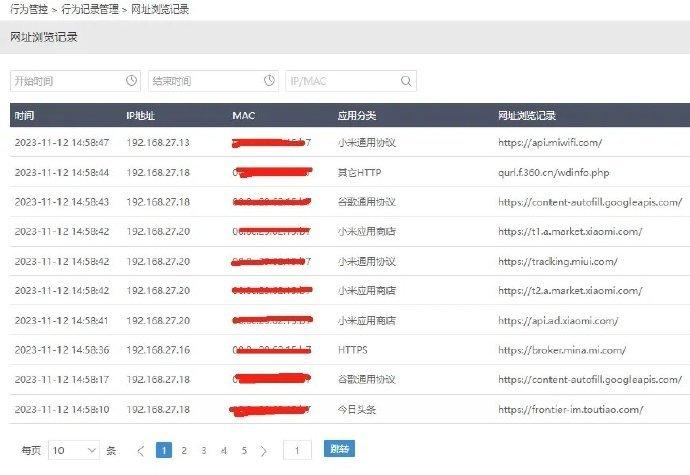
Task: Click the search magnifier icon in IP/MAC field
Action: click(406, 81)
